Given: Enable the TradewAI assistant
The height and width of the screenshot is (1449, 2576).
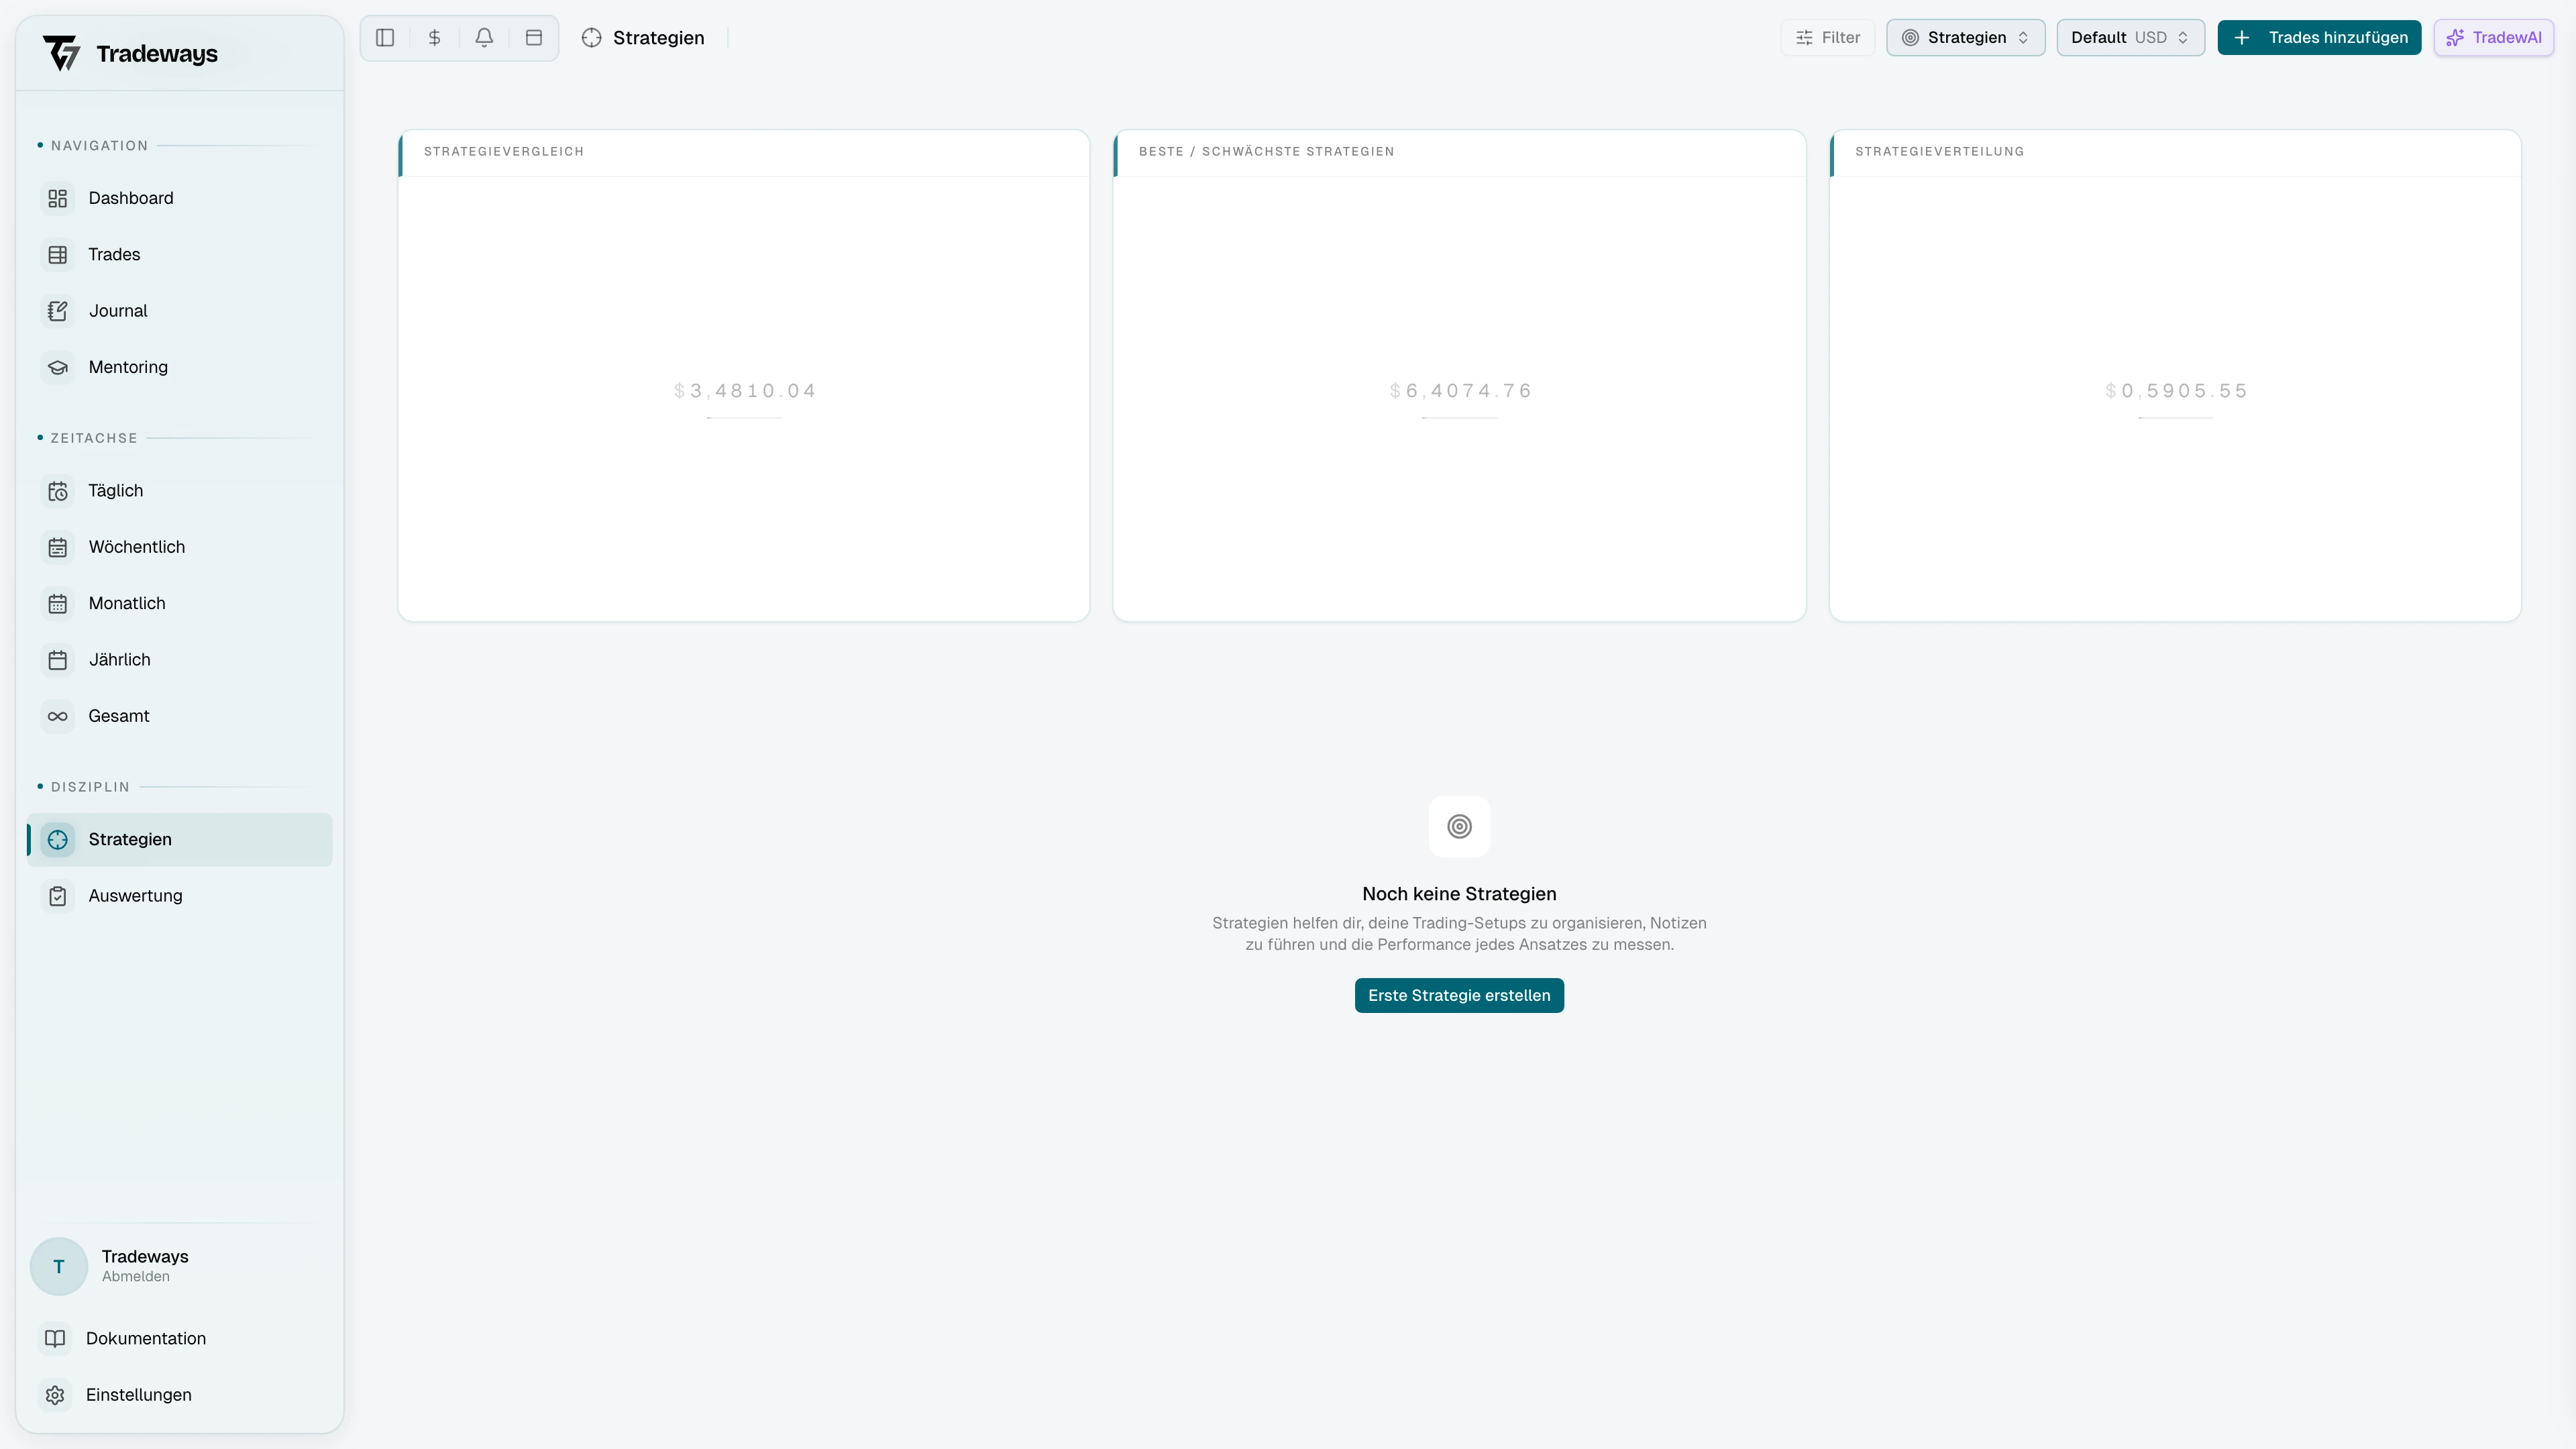Looking at the screenshot, I should tap(2493, 37).
